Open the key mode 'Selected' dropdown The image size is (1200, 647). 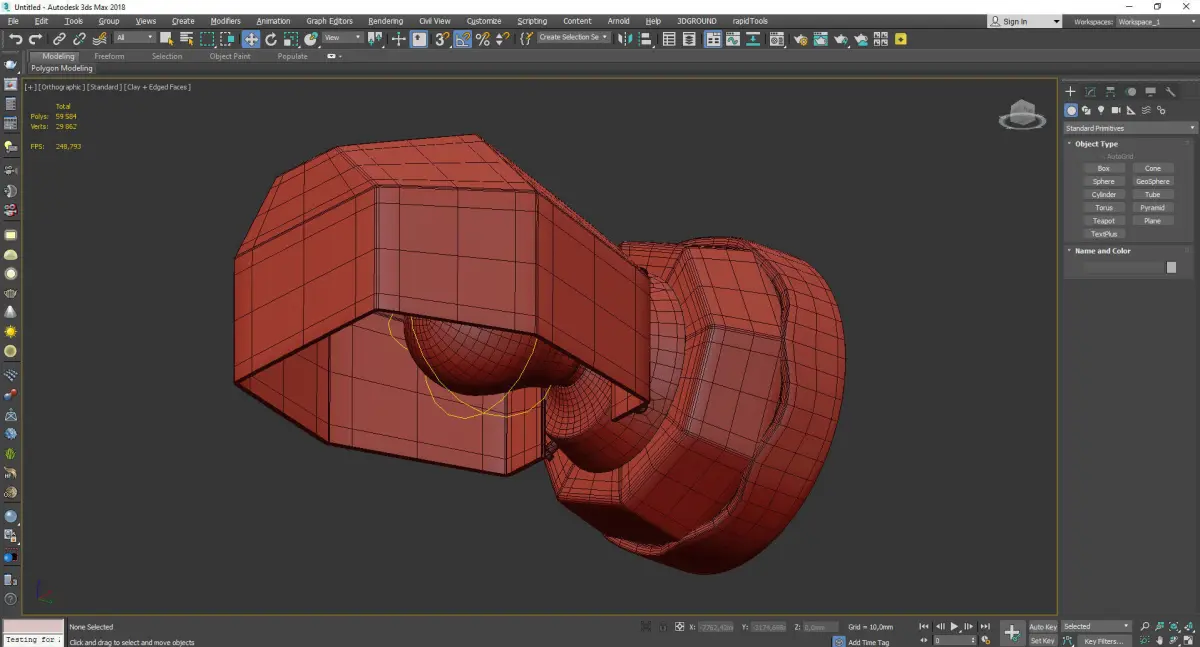coord(1096,627)
